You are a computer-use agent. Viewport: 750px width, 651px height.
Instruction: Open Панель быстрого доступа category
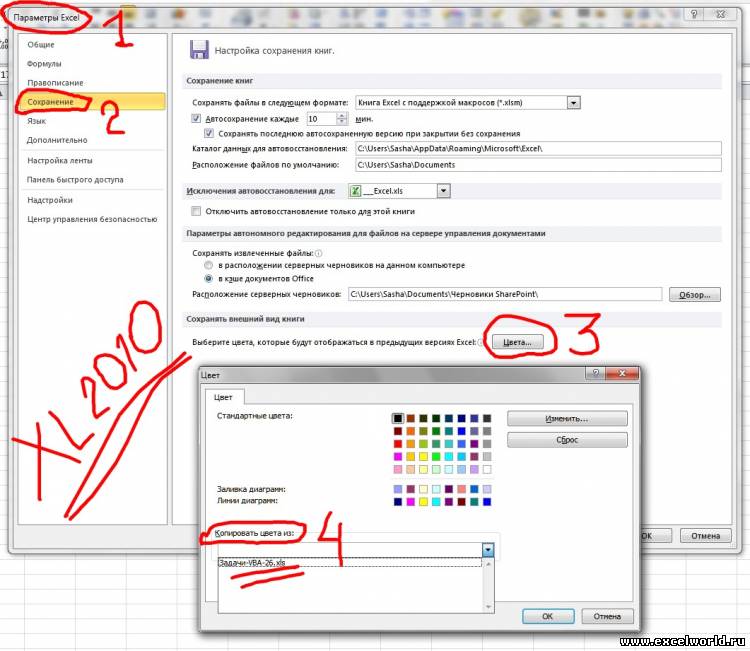(x=75, y=179)
